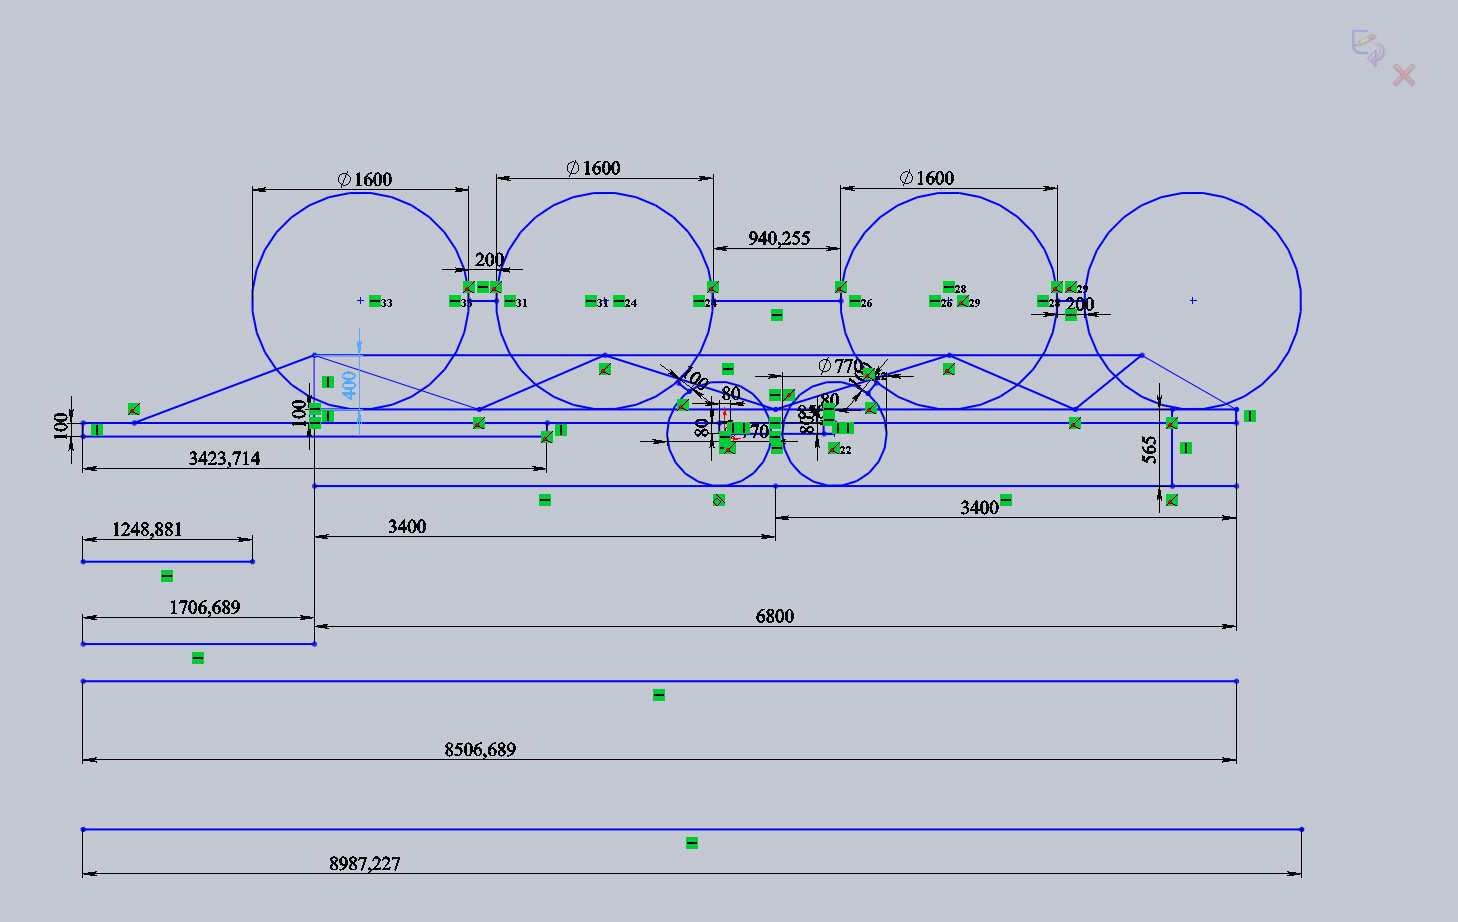Image resolution: width=1458 pixels, height=922 pixels.
Task: Select horizontal relation right of 3400 right dimension
Action: pyautogui.click(x=1006, y=500)
